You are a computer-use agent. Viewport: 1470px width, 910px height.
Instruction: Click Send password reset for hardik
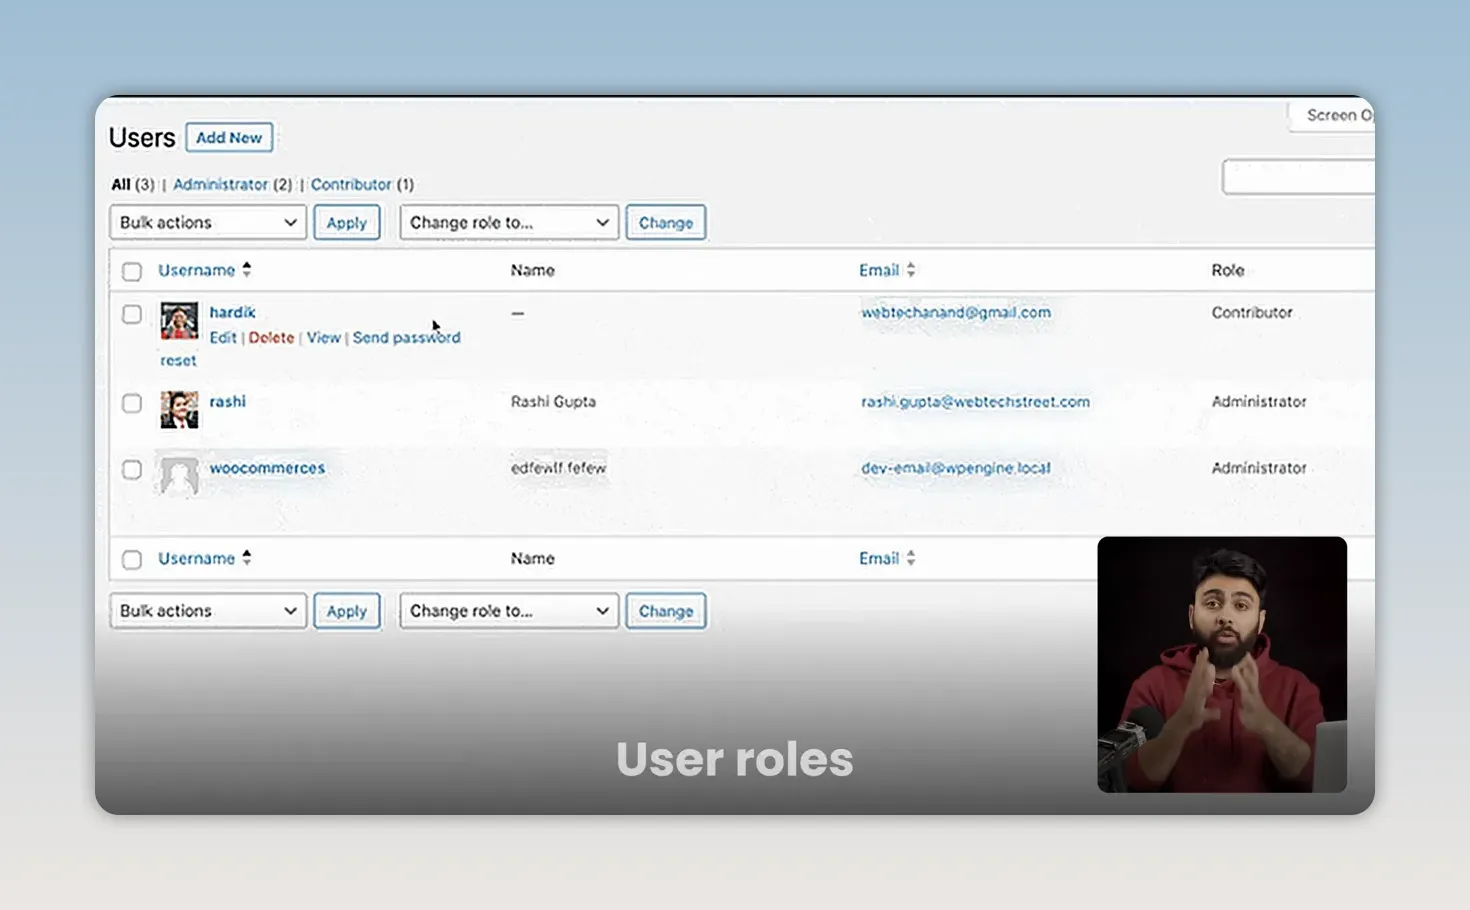[x=406, y=337]
